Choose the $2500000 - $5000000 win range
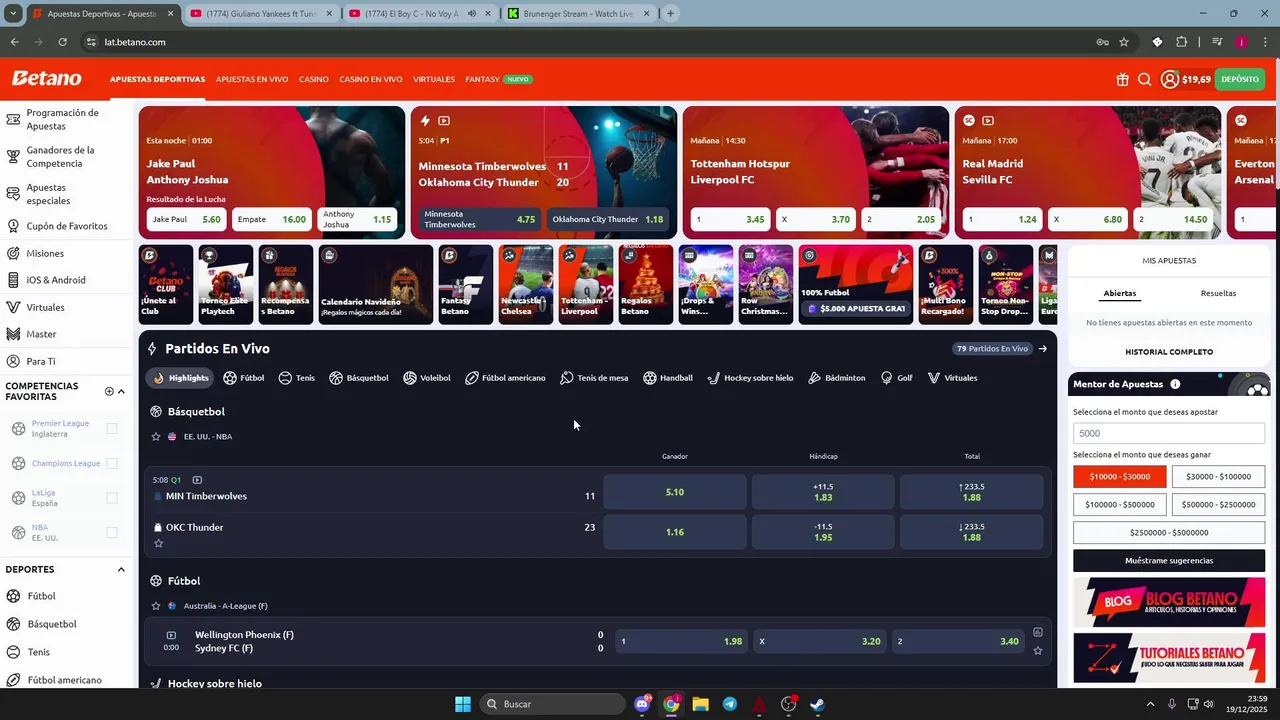This screenshot has width=1280, height=720. (x=1169, y=533)
